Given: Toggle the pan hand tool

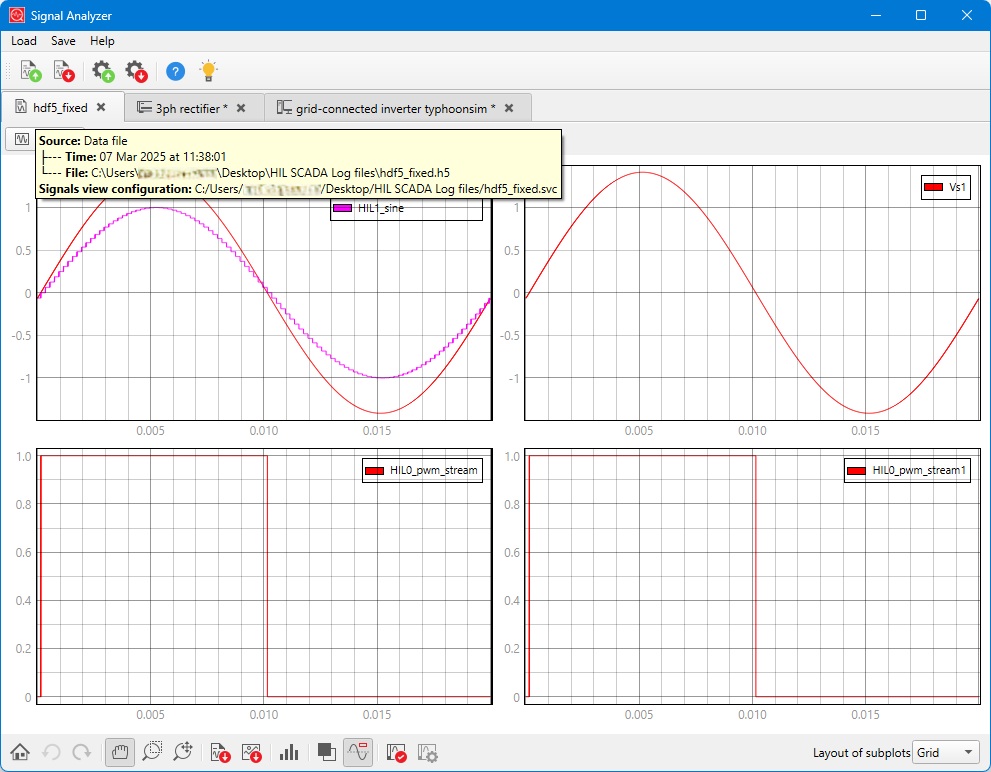Looking at the screenshot, I should click(x=120, y=752).
